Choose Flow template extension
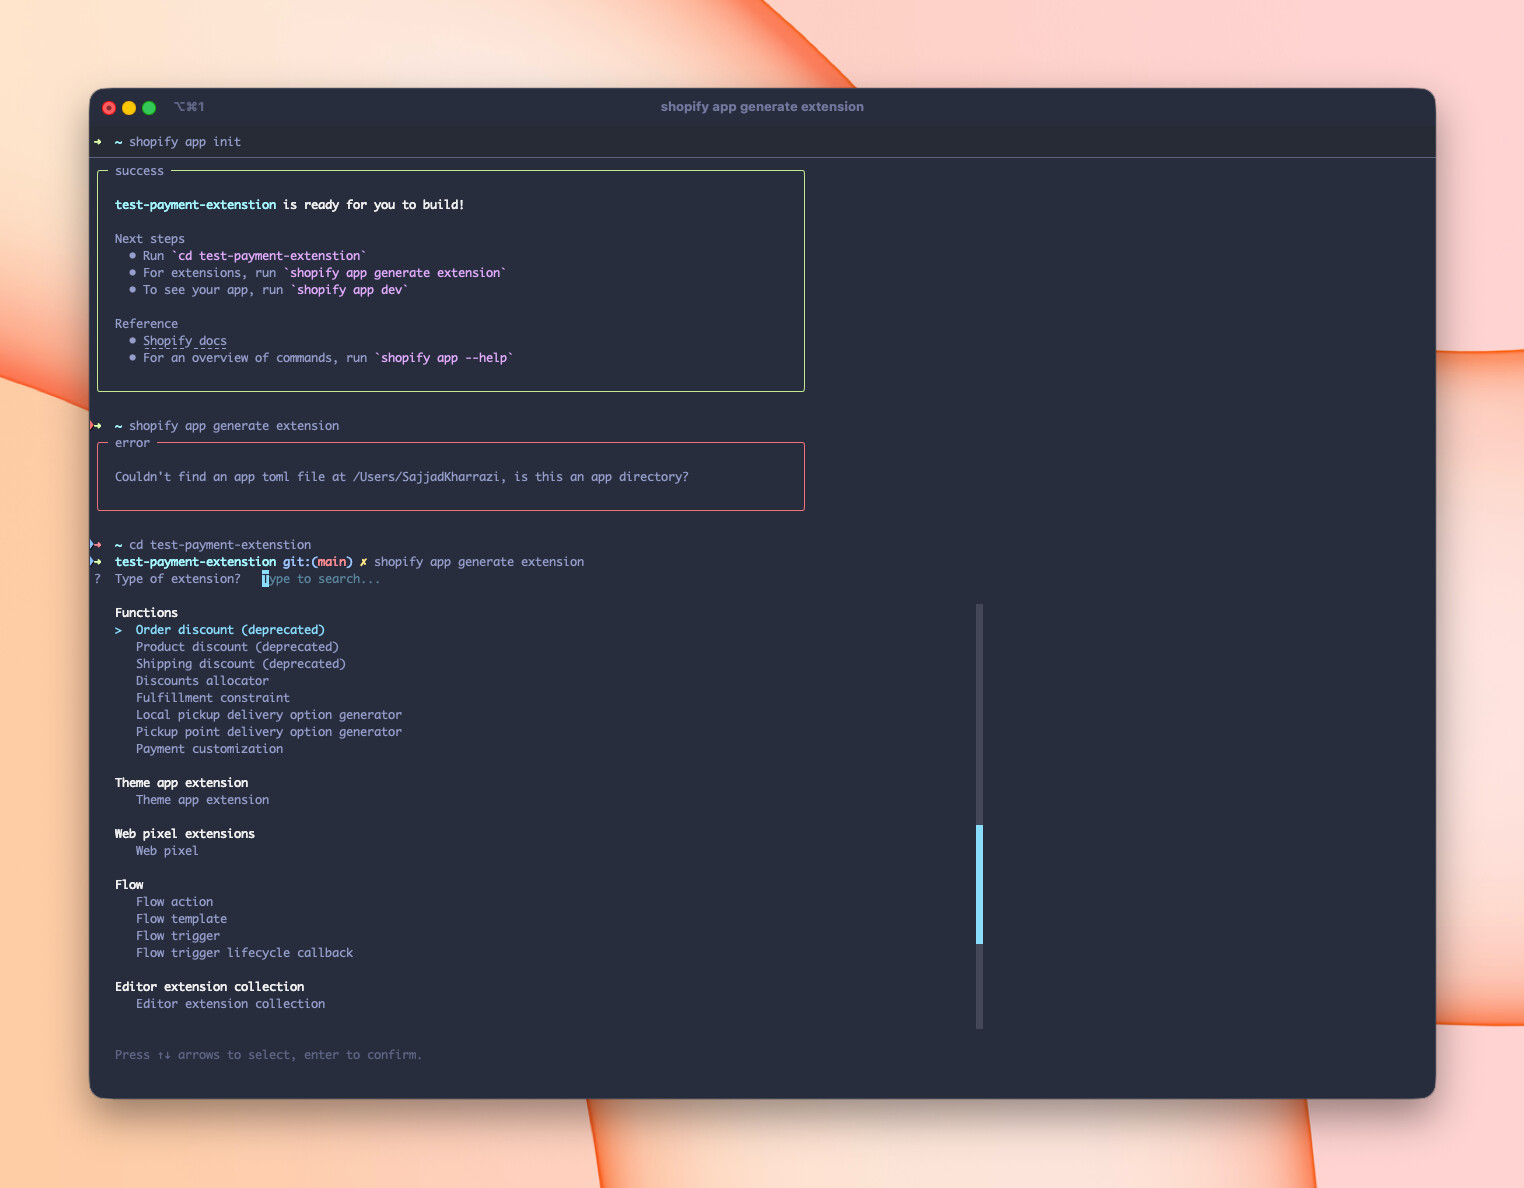The image size is (1524, 1188). click(181, 919)
